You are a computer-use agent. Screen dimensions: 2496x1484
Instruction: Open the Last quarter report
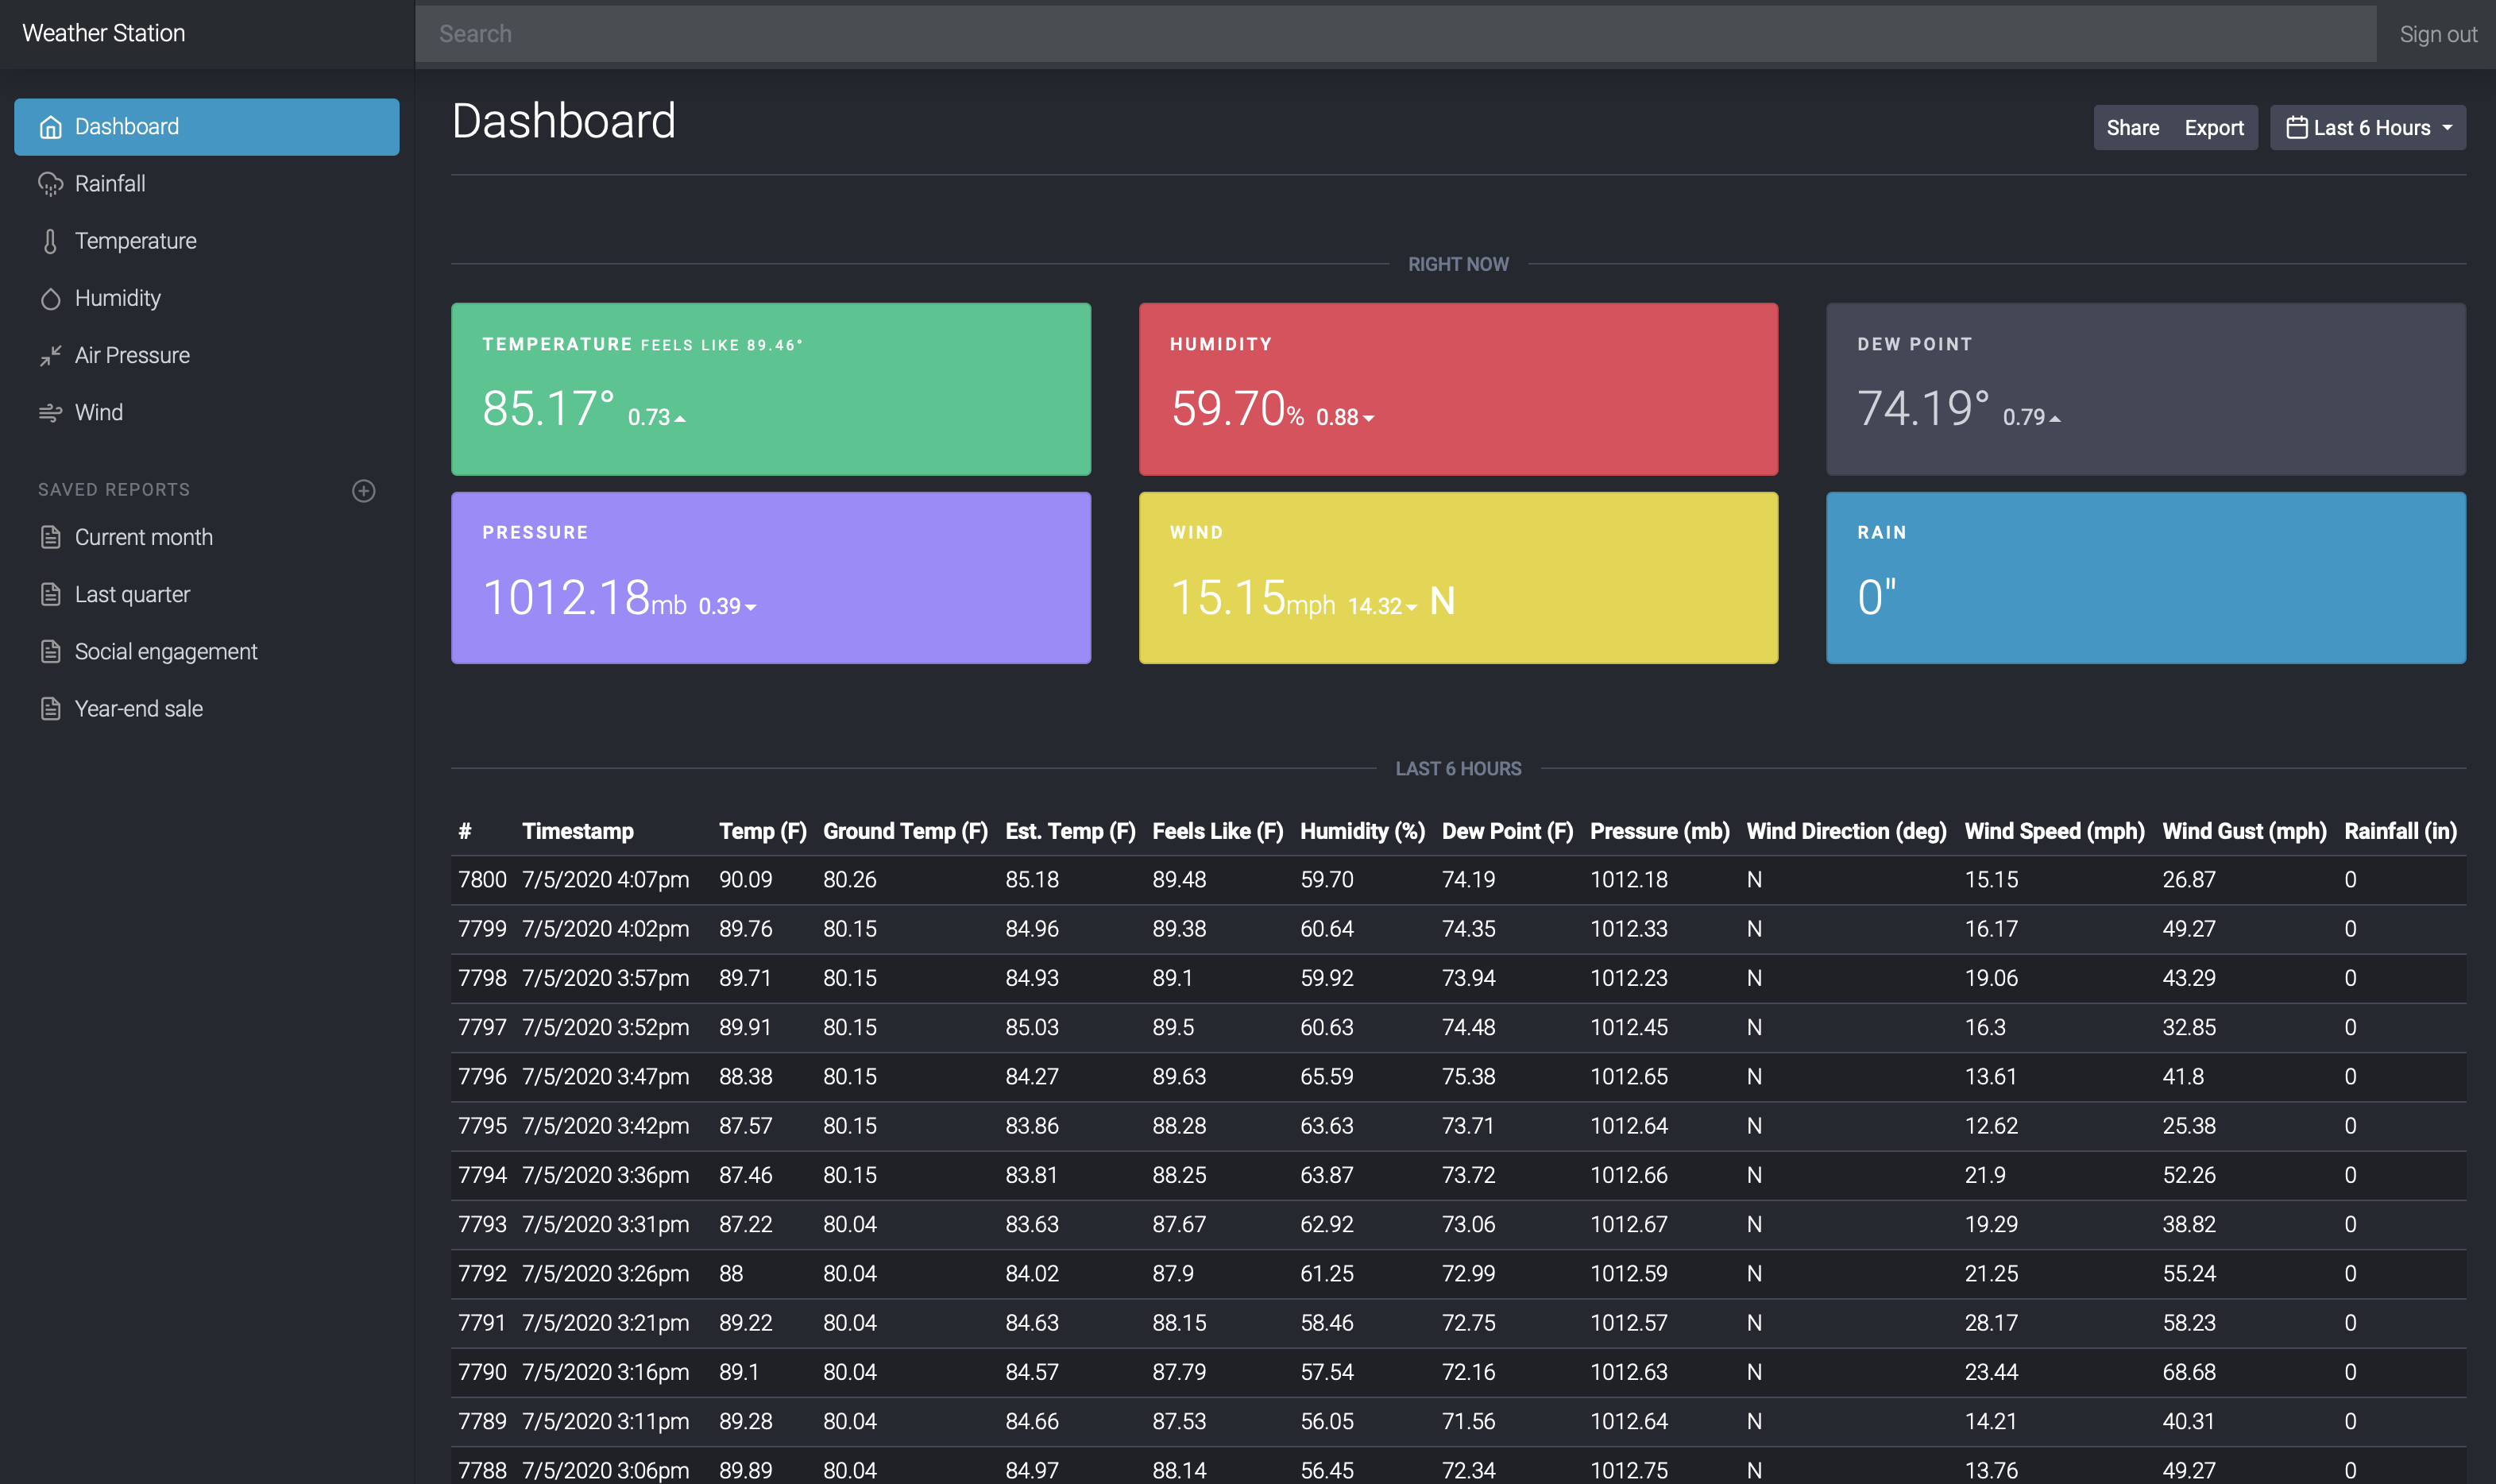pos(132,594)
